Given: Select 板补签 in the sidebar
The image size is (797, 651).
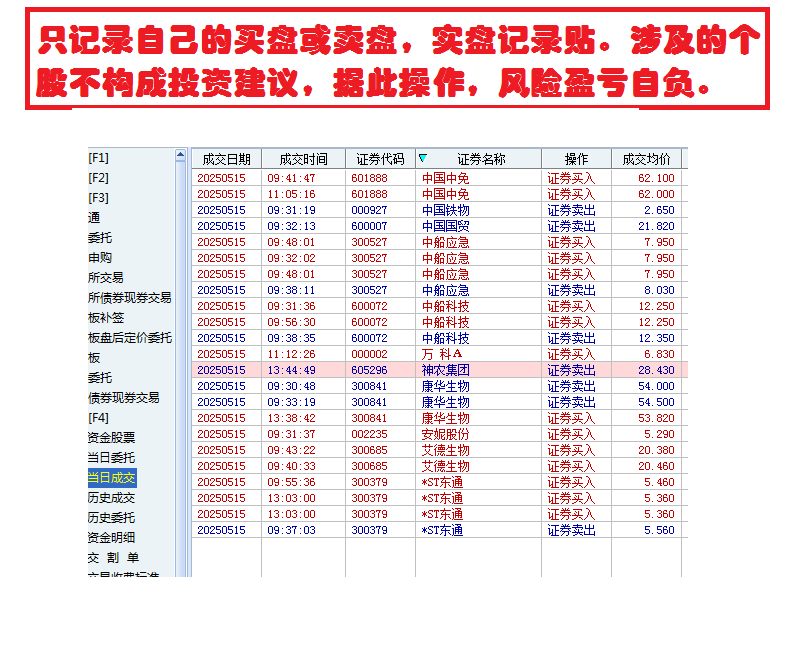Looking at the screenshot, I should point(106,318).
